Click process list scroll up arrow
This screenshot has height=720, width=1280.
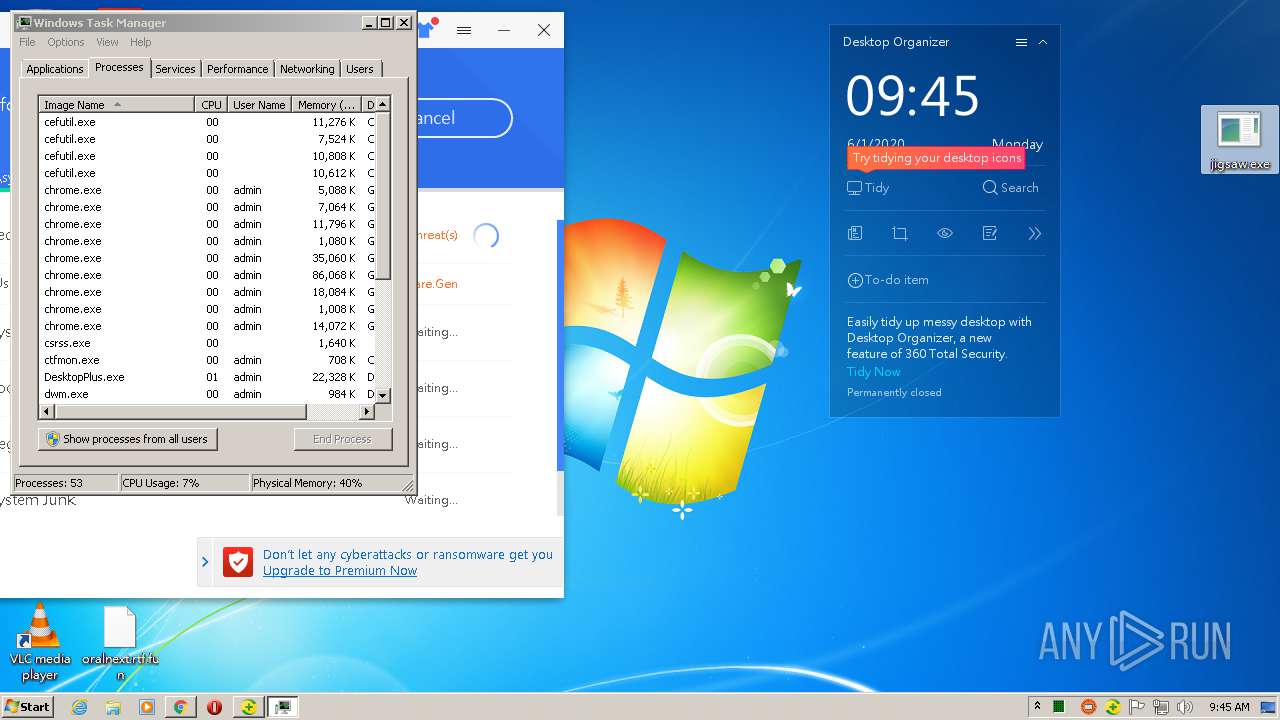[383, 104]
